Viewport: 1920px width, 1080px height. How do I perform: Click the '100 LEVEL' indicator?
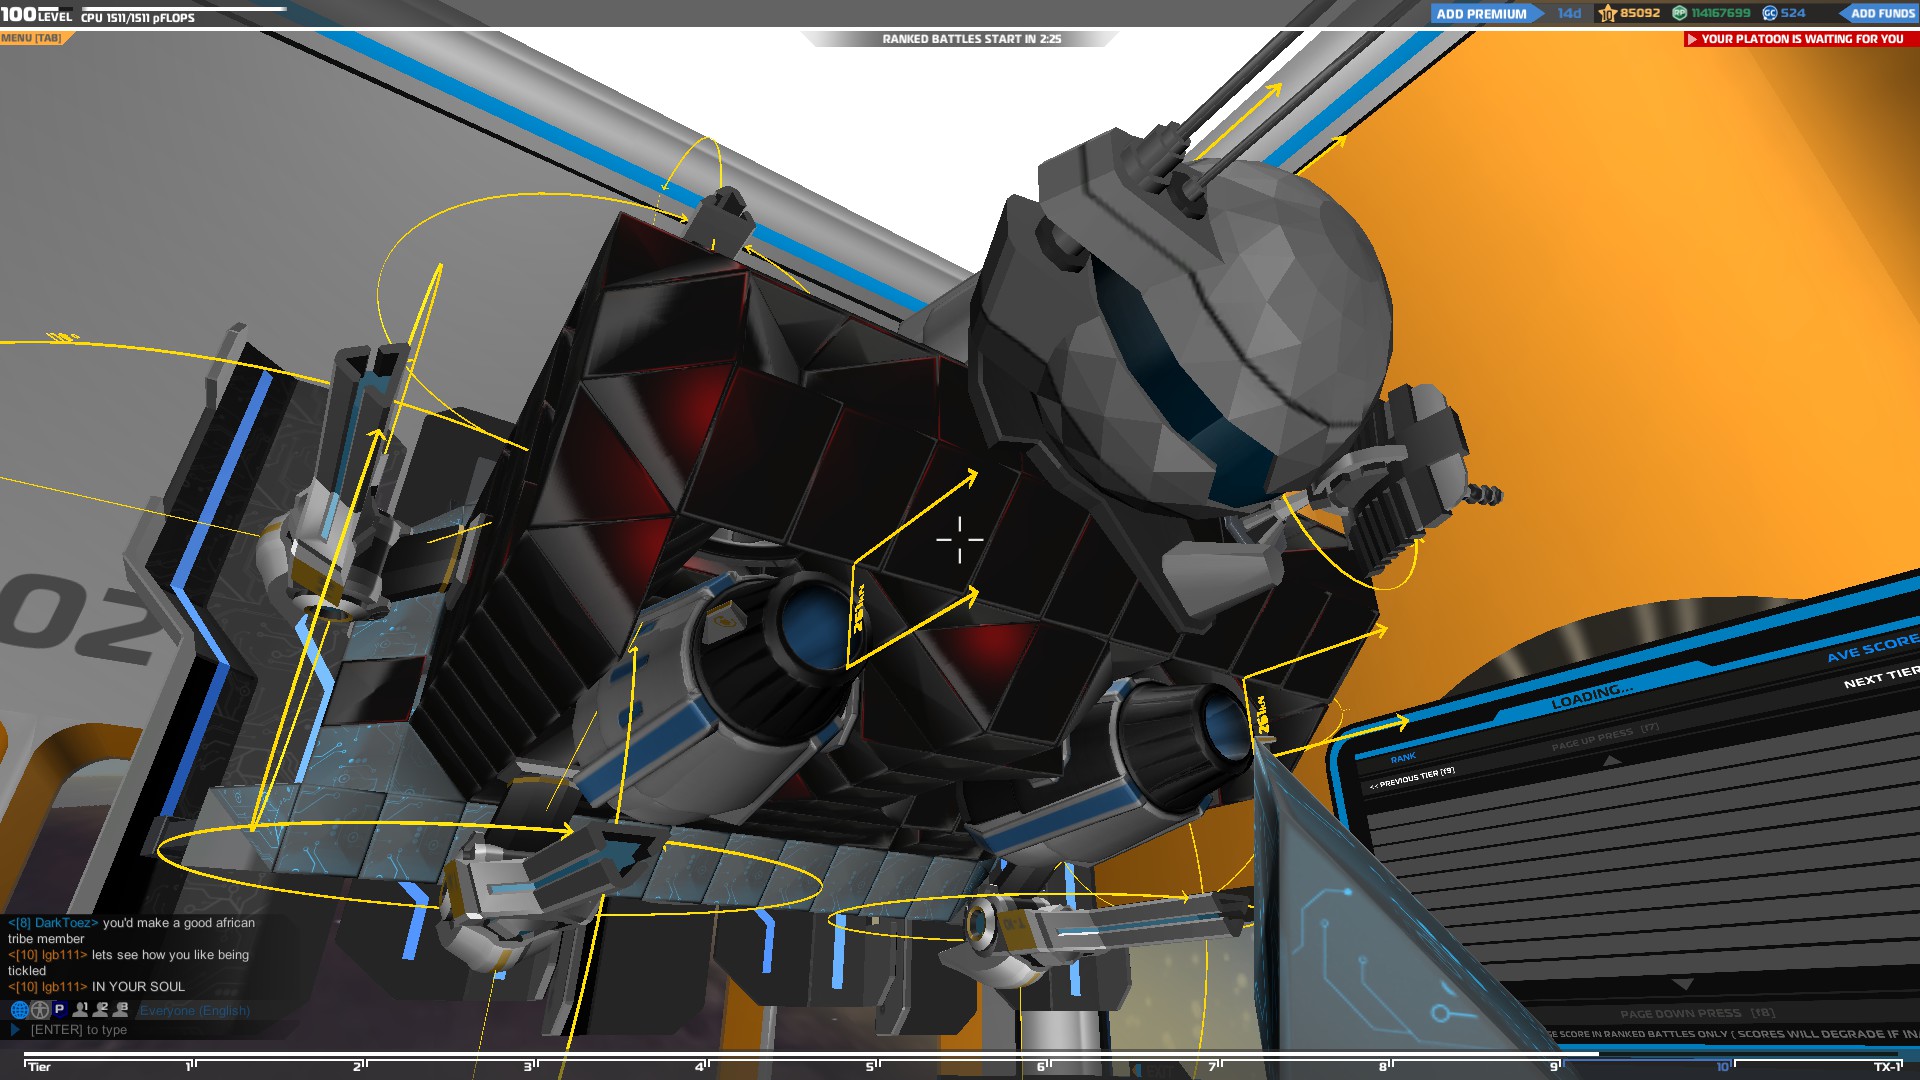click(x=36, y=14)
